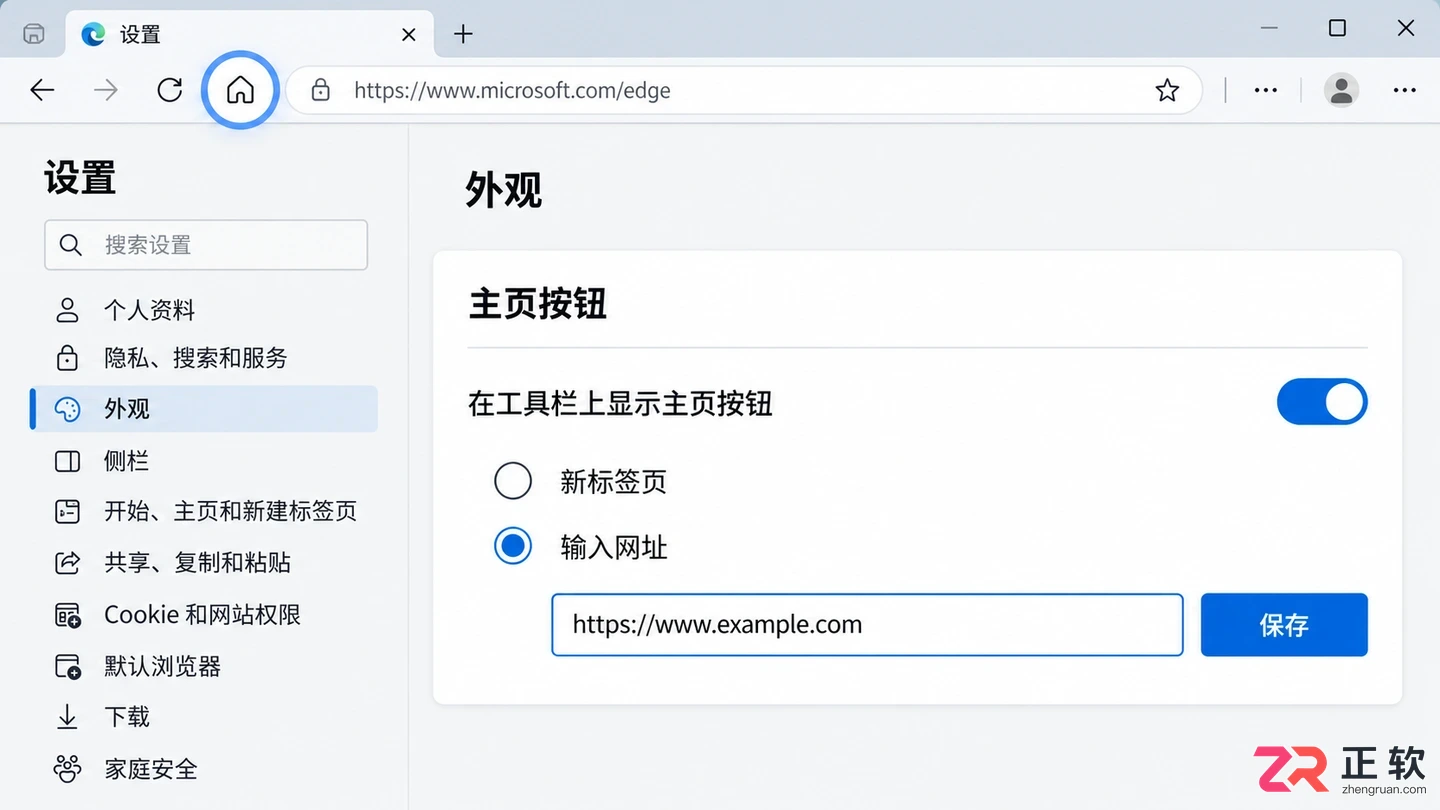Reload the page with refresh icon
Image resolution: width=1440 pixels, height=810 pixels.
[170, 90]
